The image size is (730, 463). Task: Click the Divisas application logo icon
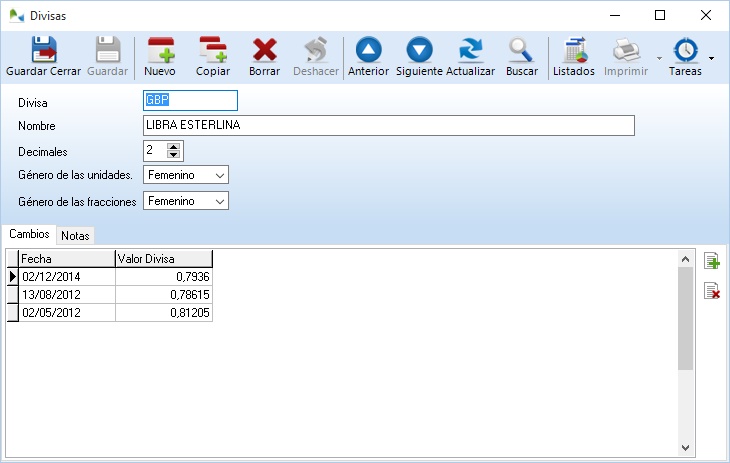tap(16, 15)
